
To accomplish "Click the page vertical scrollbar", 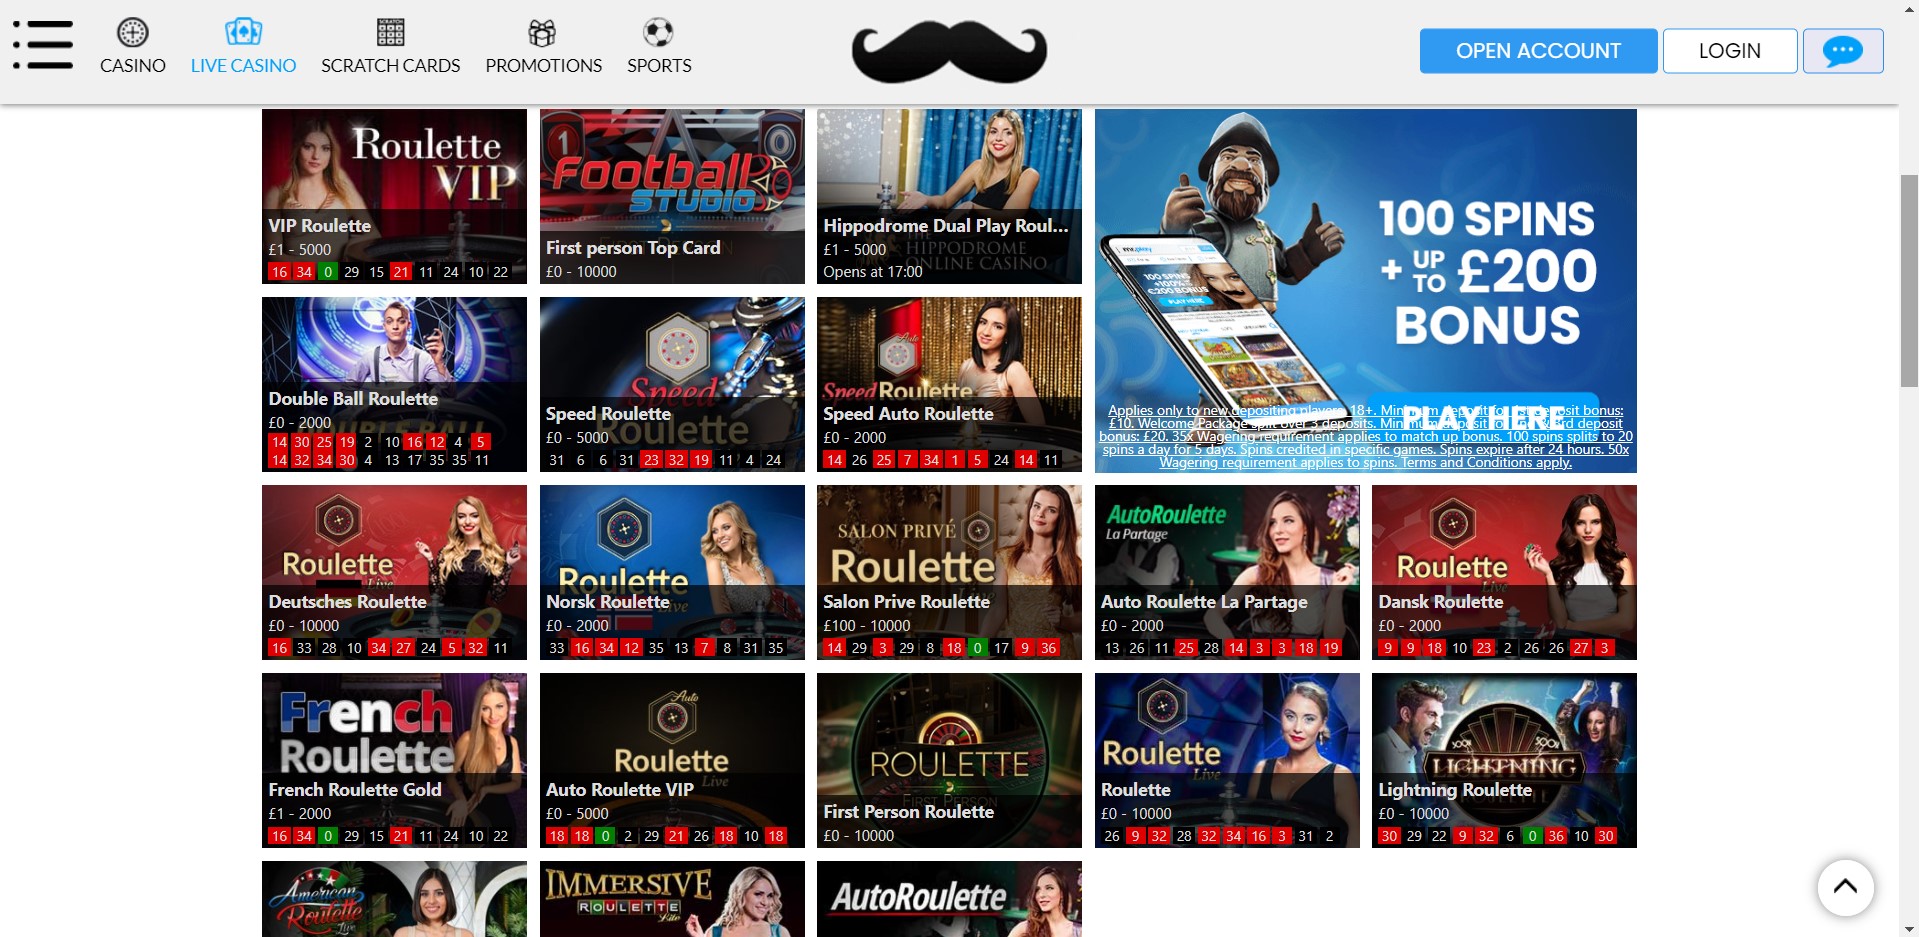I will click(1908, 280).
